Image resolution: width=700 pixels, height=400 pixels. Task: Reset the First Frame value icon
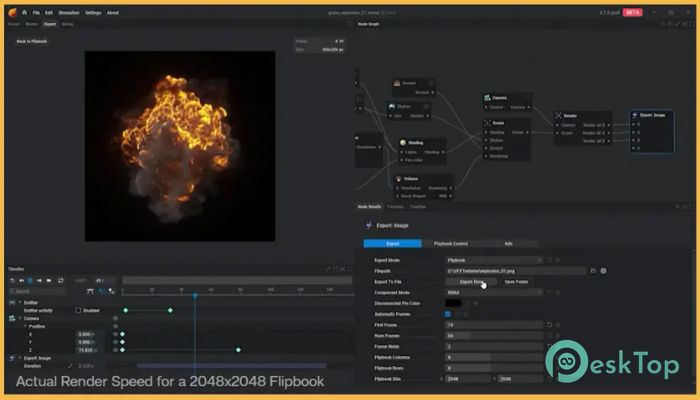coord(550,325)
